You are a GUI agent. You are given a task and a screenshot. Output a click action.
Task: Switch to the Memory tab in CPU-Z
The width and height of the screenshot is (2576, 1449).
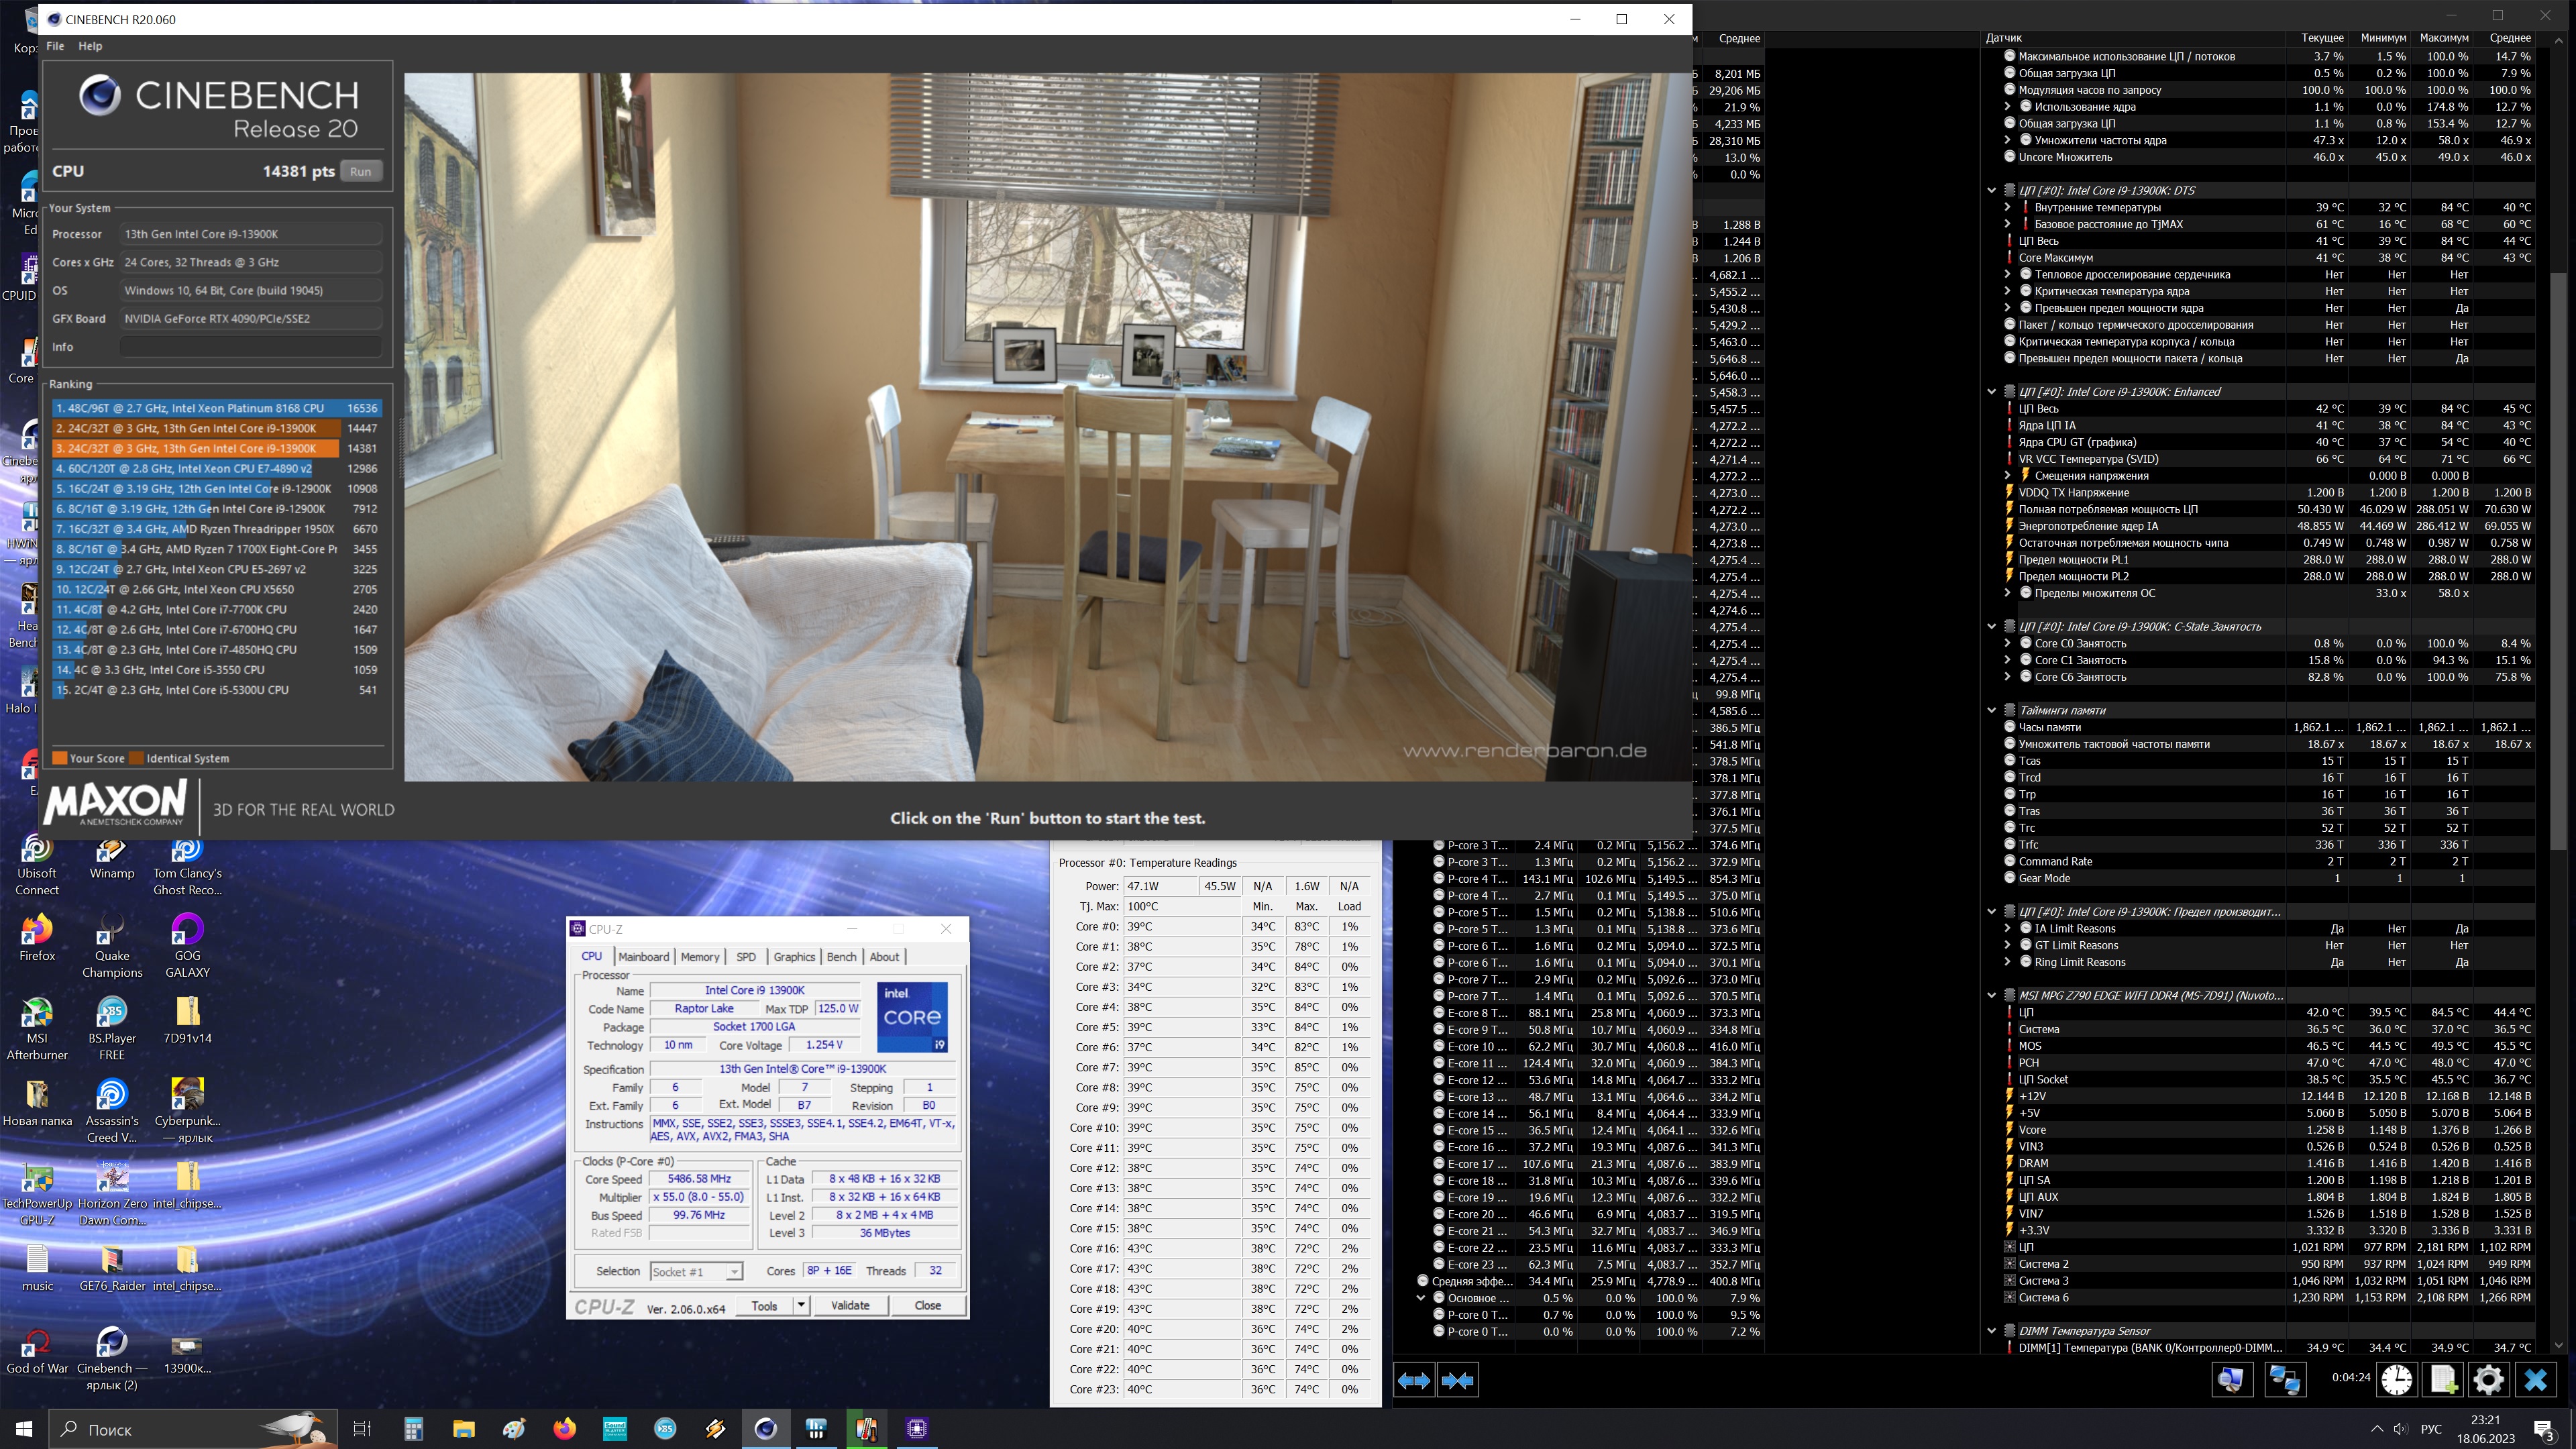(x=700, y=956)
